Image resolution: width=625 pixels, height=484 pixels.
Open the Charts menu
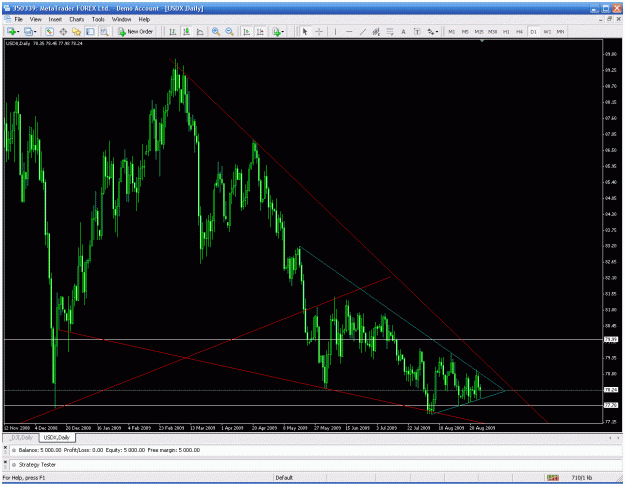[77, 19]
